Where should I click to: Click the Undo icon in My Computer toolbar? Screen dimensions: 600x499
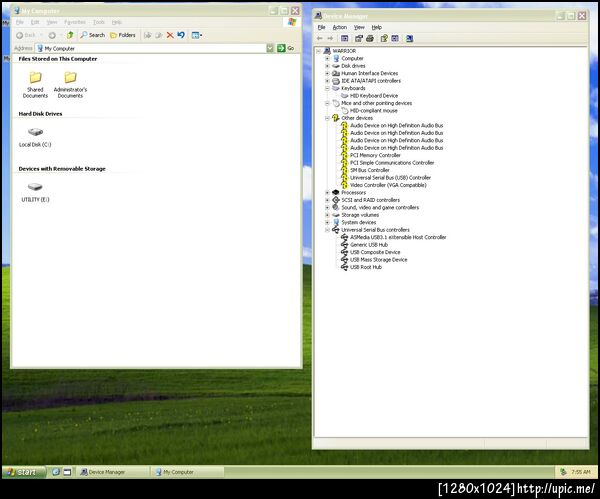pyautogui.click(x=181, y=35)
